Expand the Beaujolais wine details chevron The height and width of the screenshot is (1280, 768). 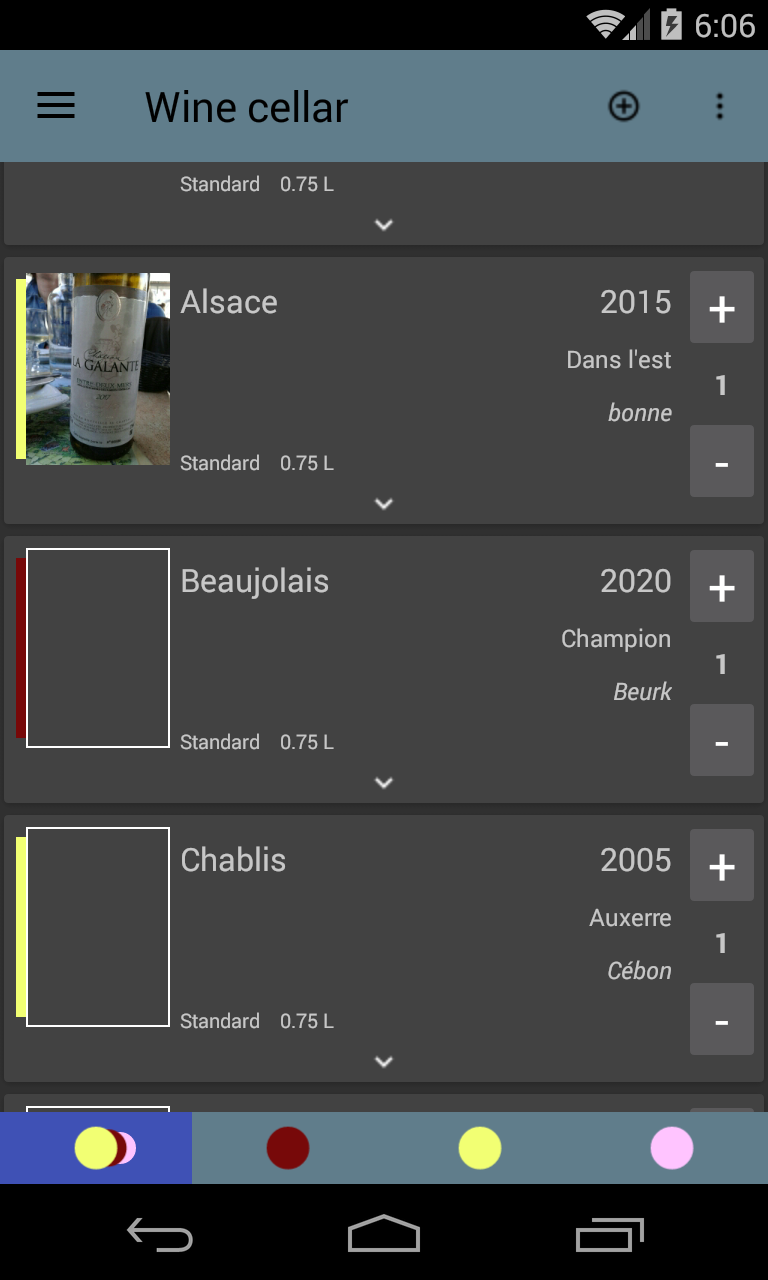click(x=384, y=783)
